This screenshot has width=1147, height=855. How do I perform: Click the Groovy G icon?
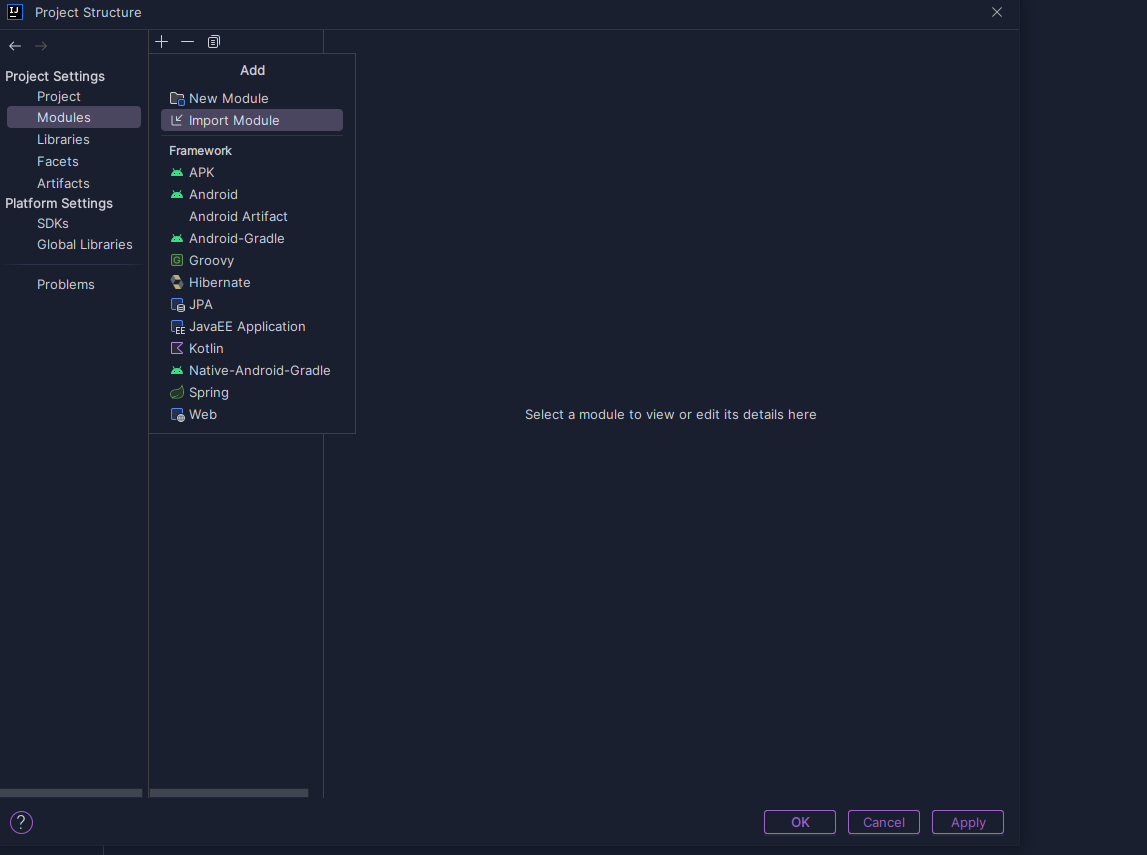click(x=177, y=260)
